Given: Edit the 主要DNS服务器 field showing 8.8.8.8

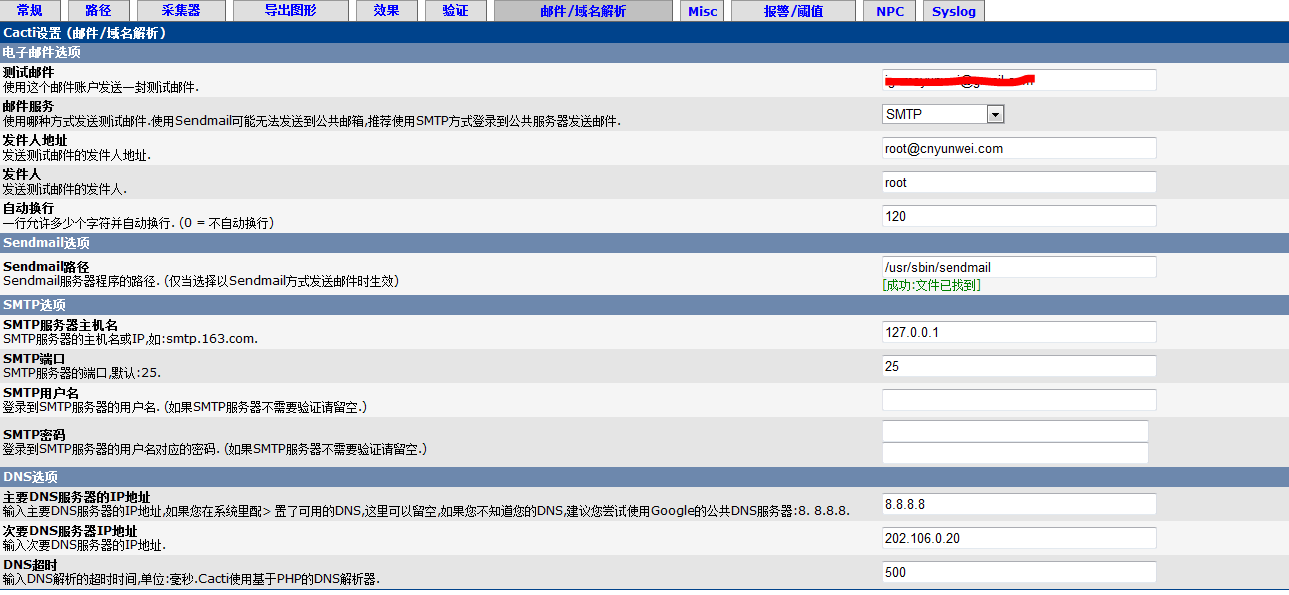Looking at the screenshot, I should pos(1019,504).
